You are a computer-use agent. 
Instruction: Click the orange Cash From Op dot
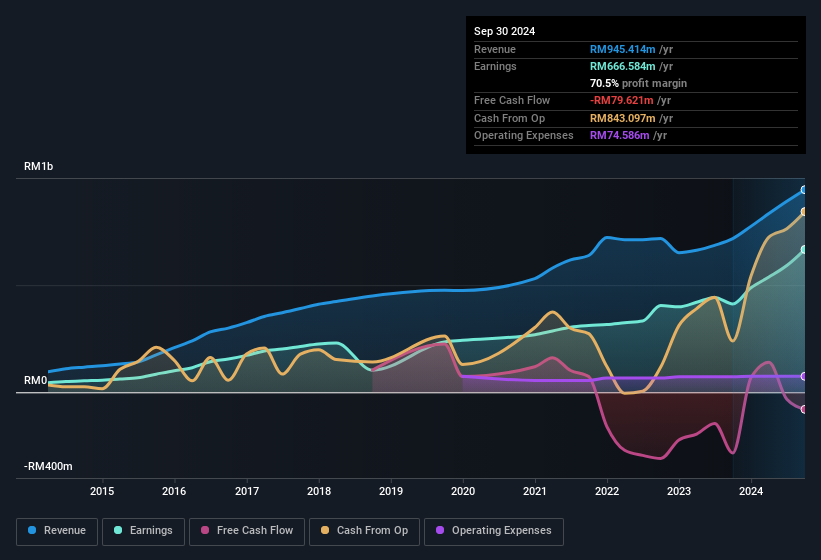(x=325, y=531)
